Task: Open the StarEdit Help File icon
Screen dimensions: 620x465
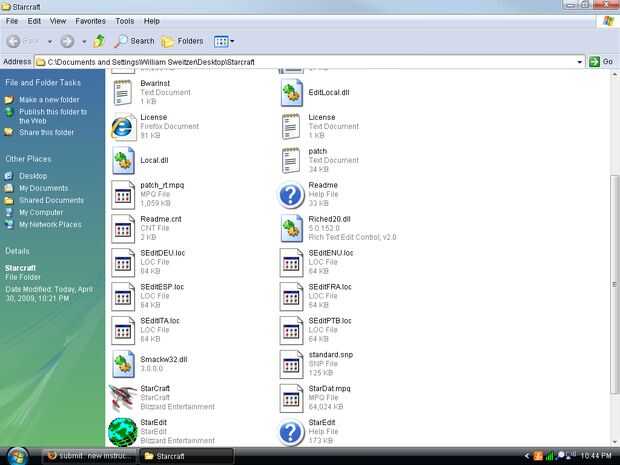Action: pos(291,432)
